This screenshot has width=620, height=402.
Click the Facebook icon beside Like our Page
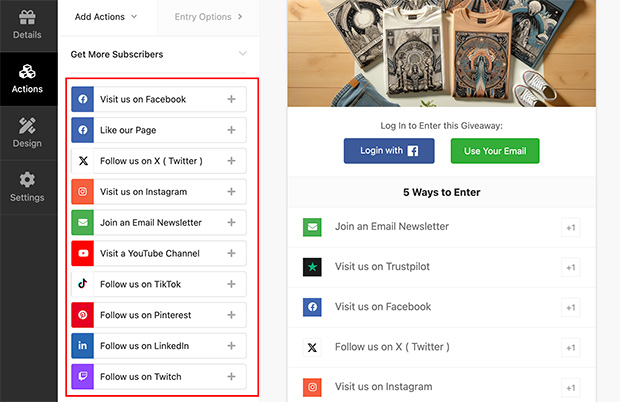click(83, 130)
